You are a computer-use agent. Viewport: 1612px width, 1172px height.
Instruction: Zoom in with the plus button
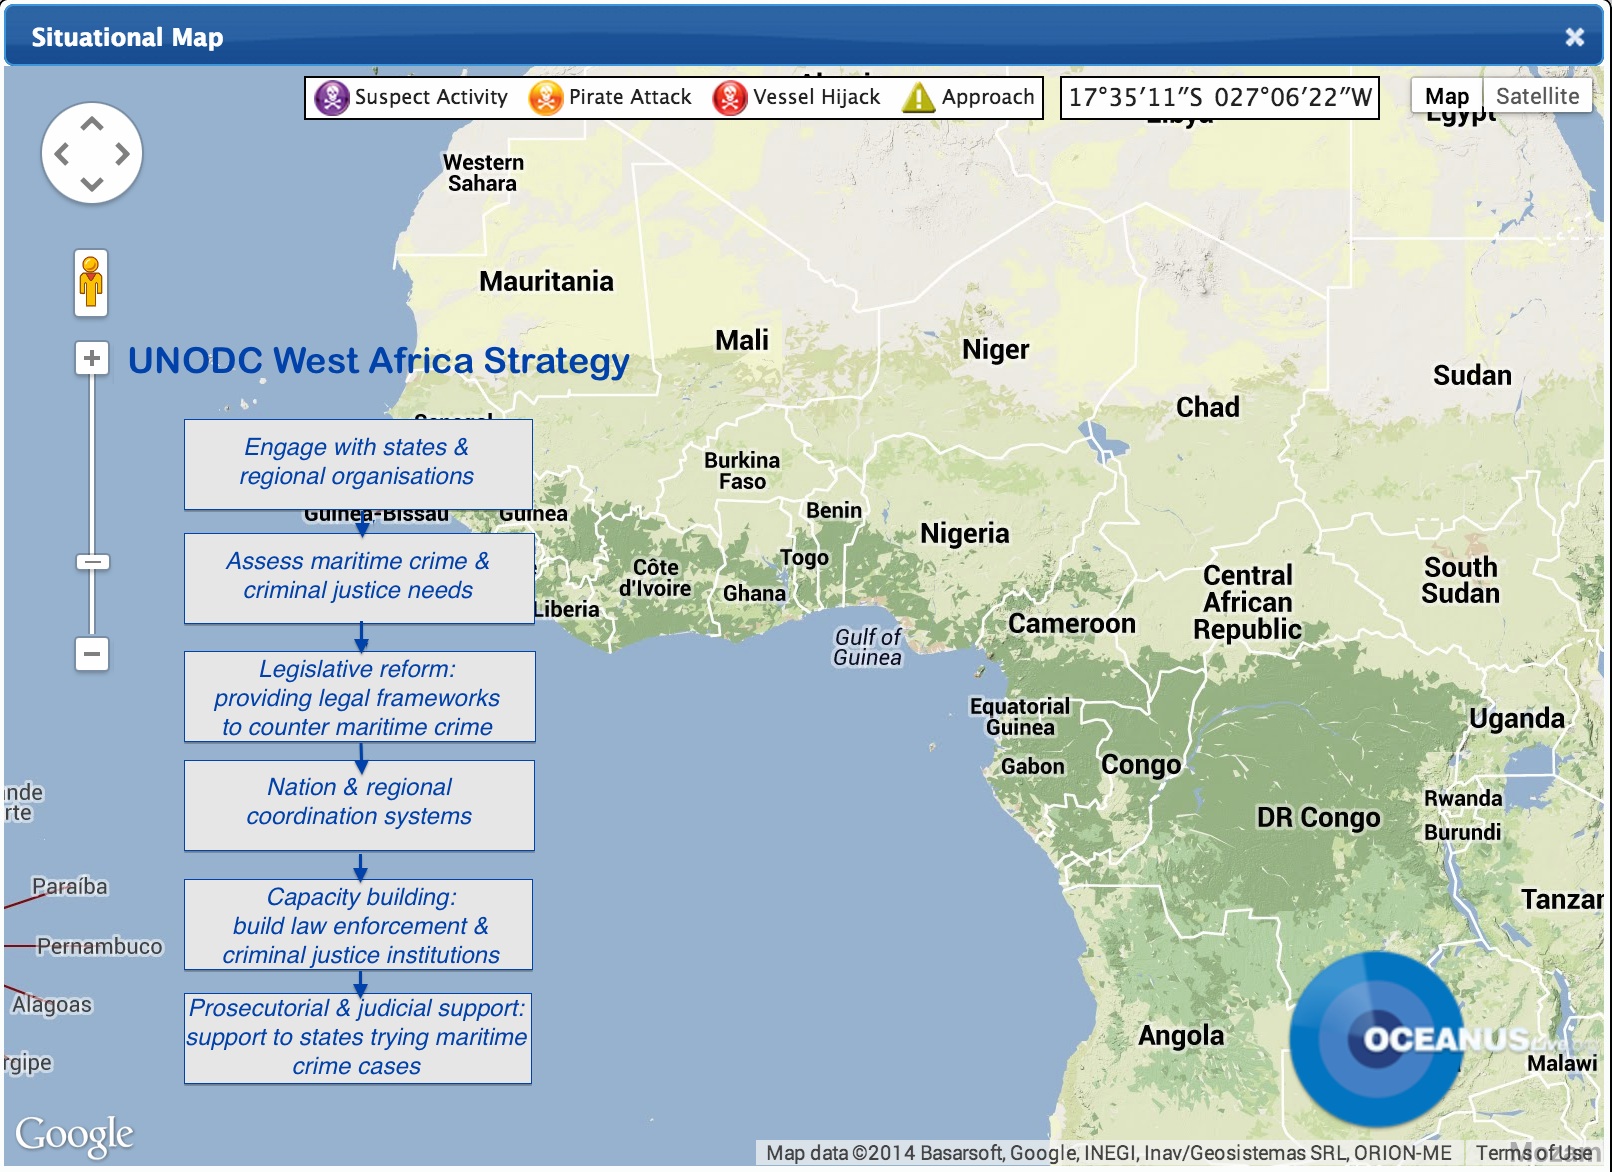[92, 358]
